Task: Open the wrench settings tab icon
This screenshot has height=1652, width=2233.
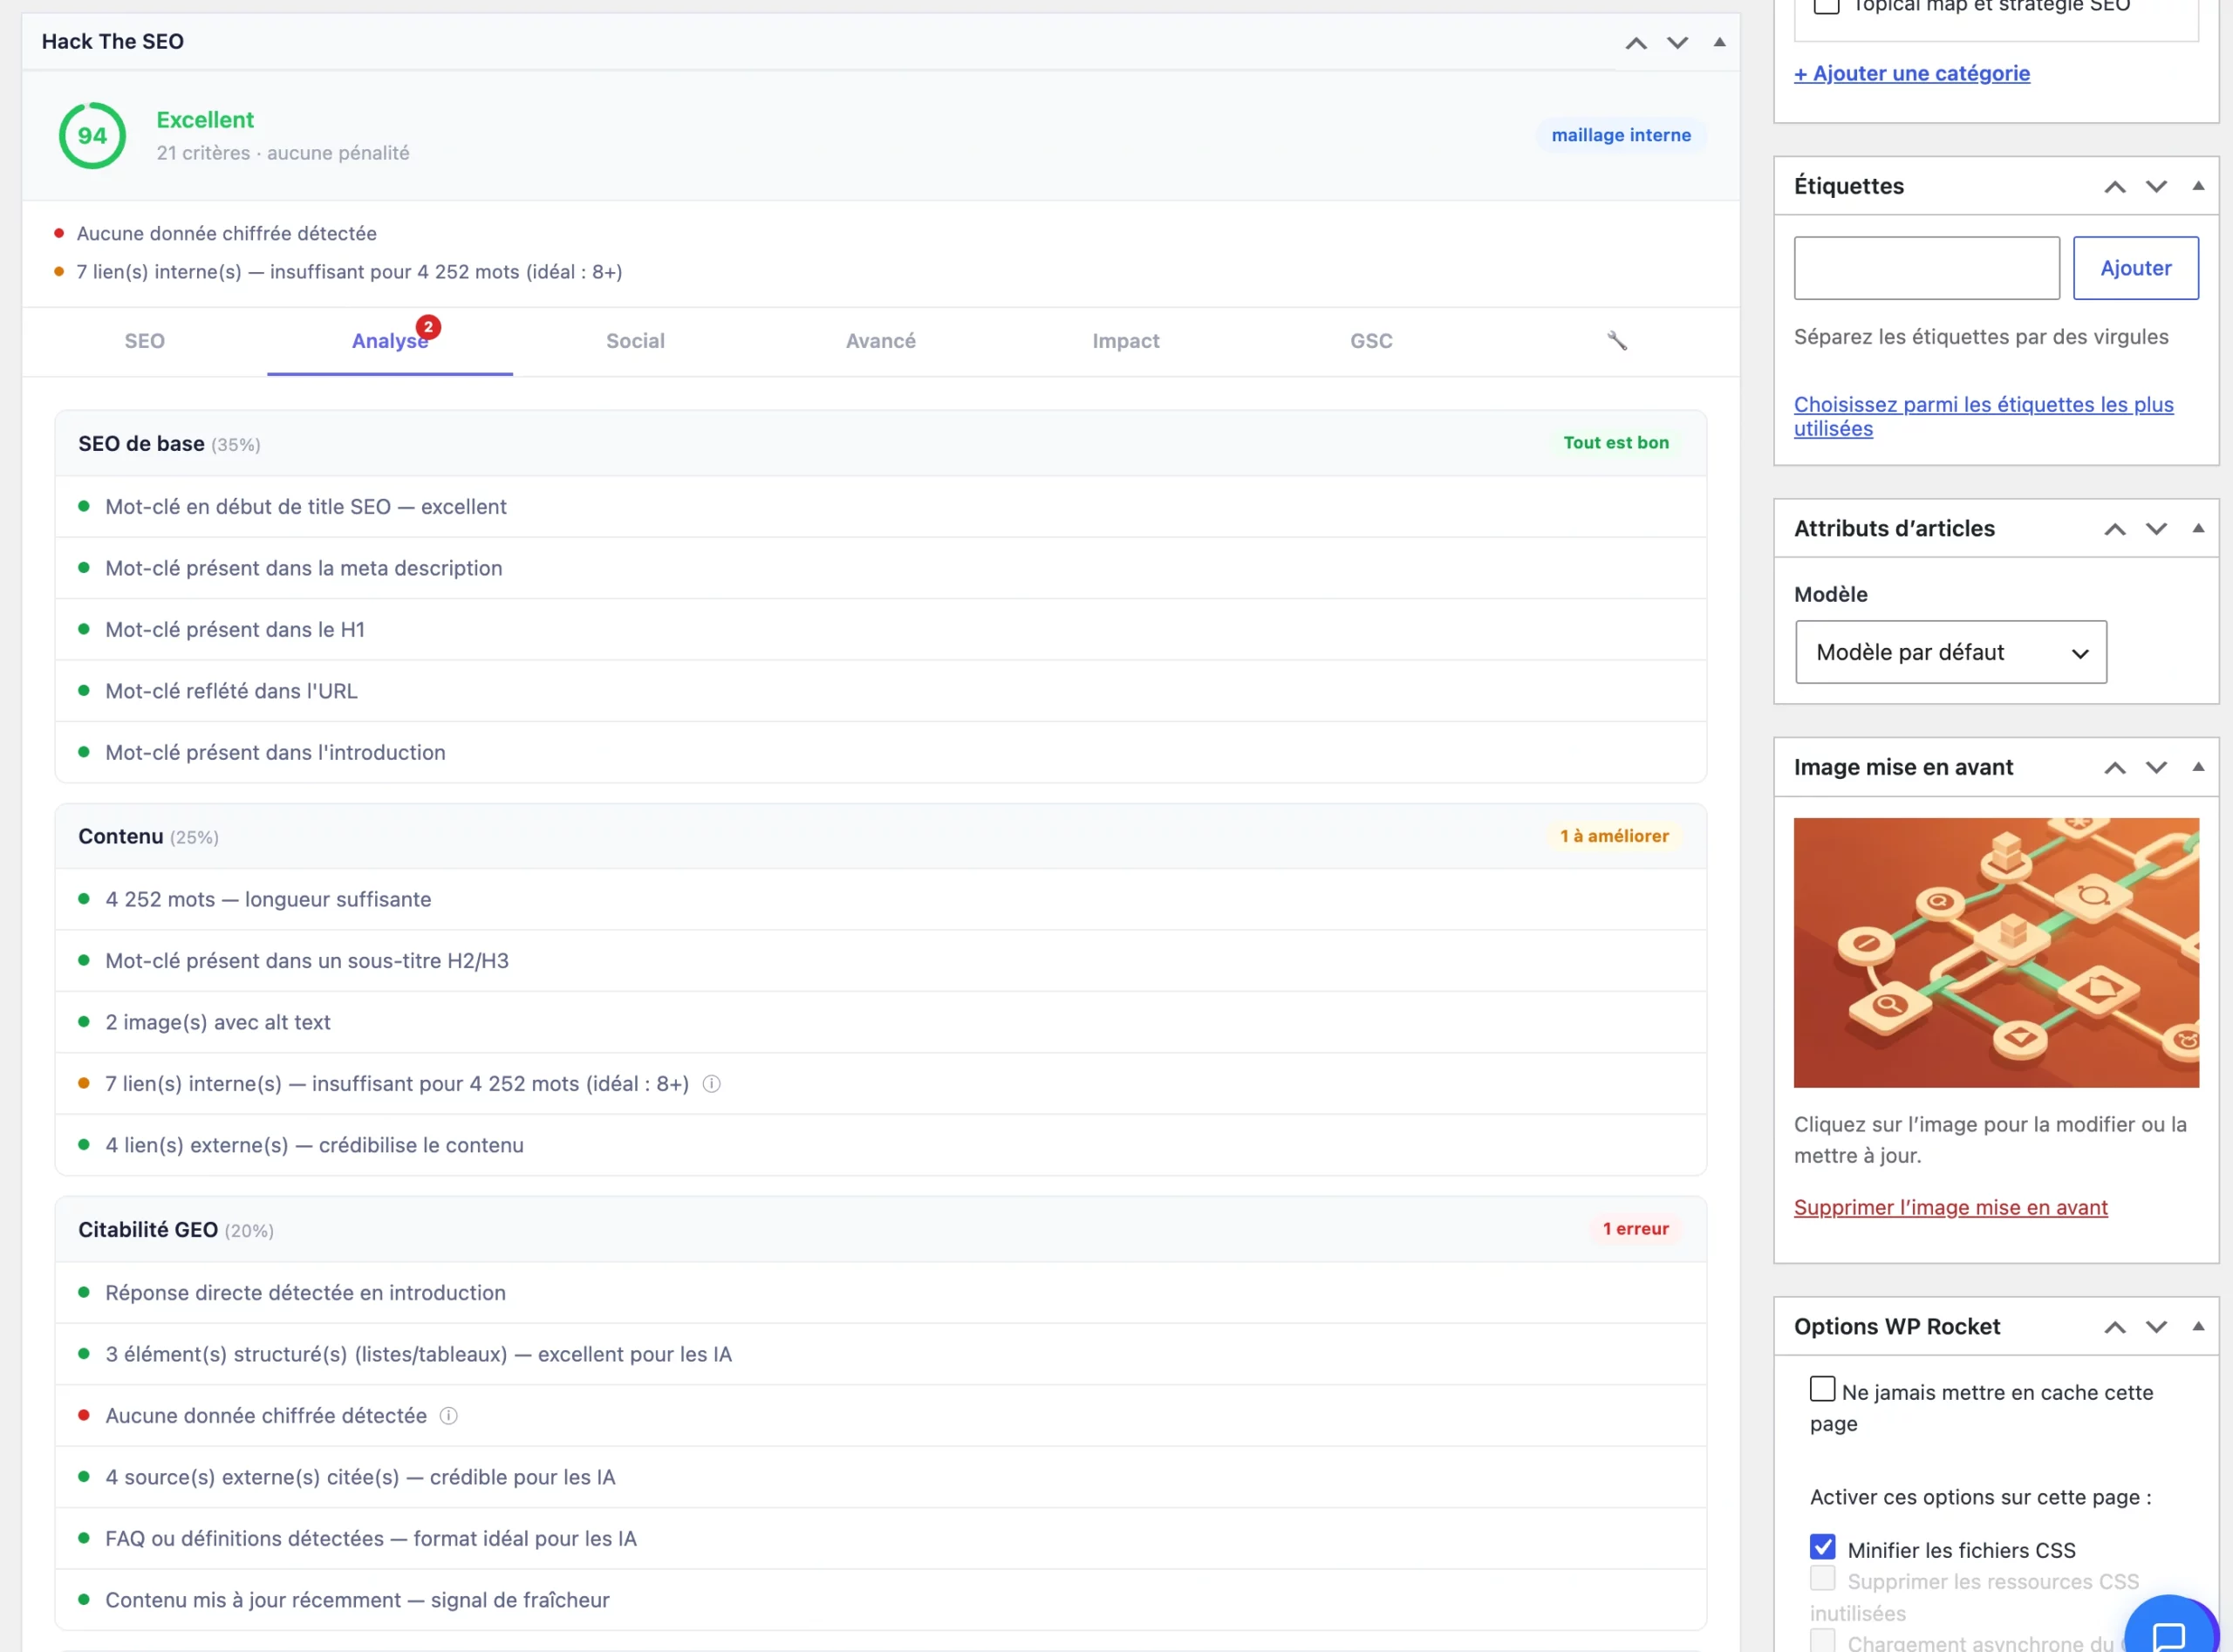Action: [x=1616, y=341]
